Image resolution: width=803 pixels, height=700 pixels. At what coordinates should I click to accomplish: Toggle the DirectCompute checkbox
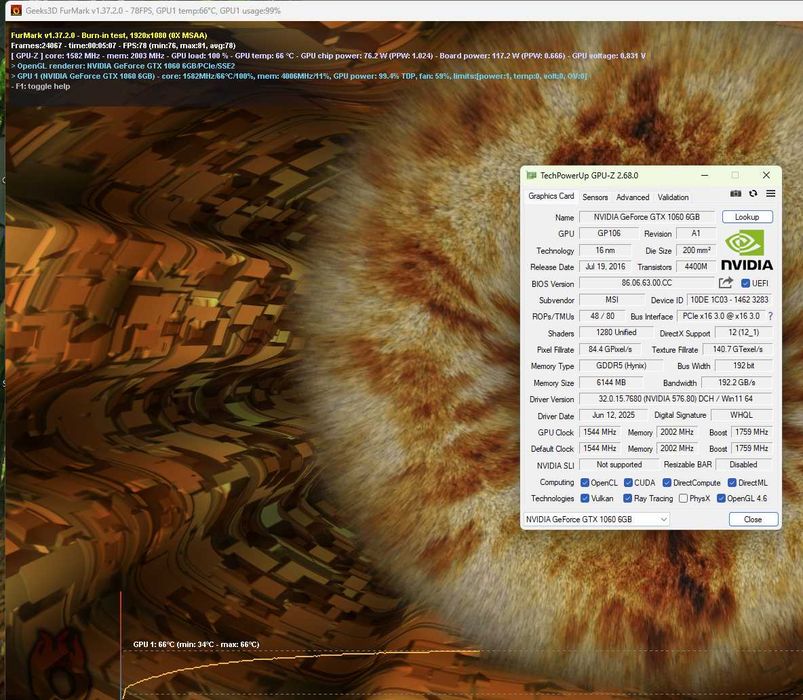click(x=667, y=482)
